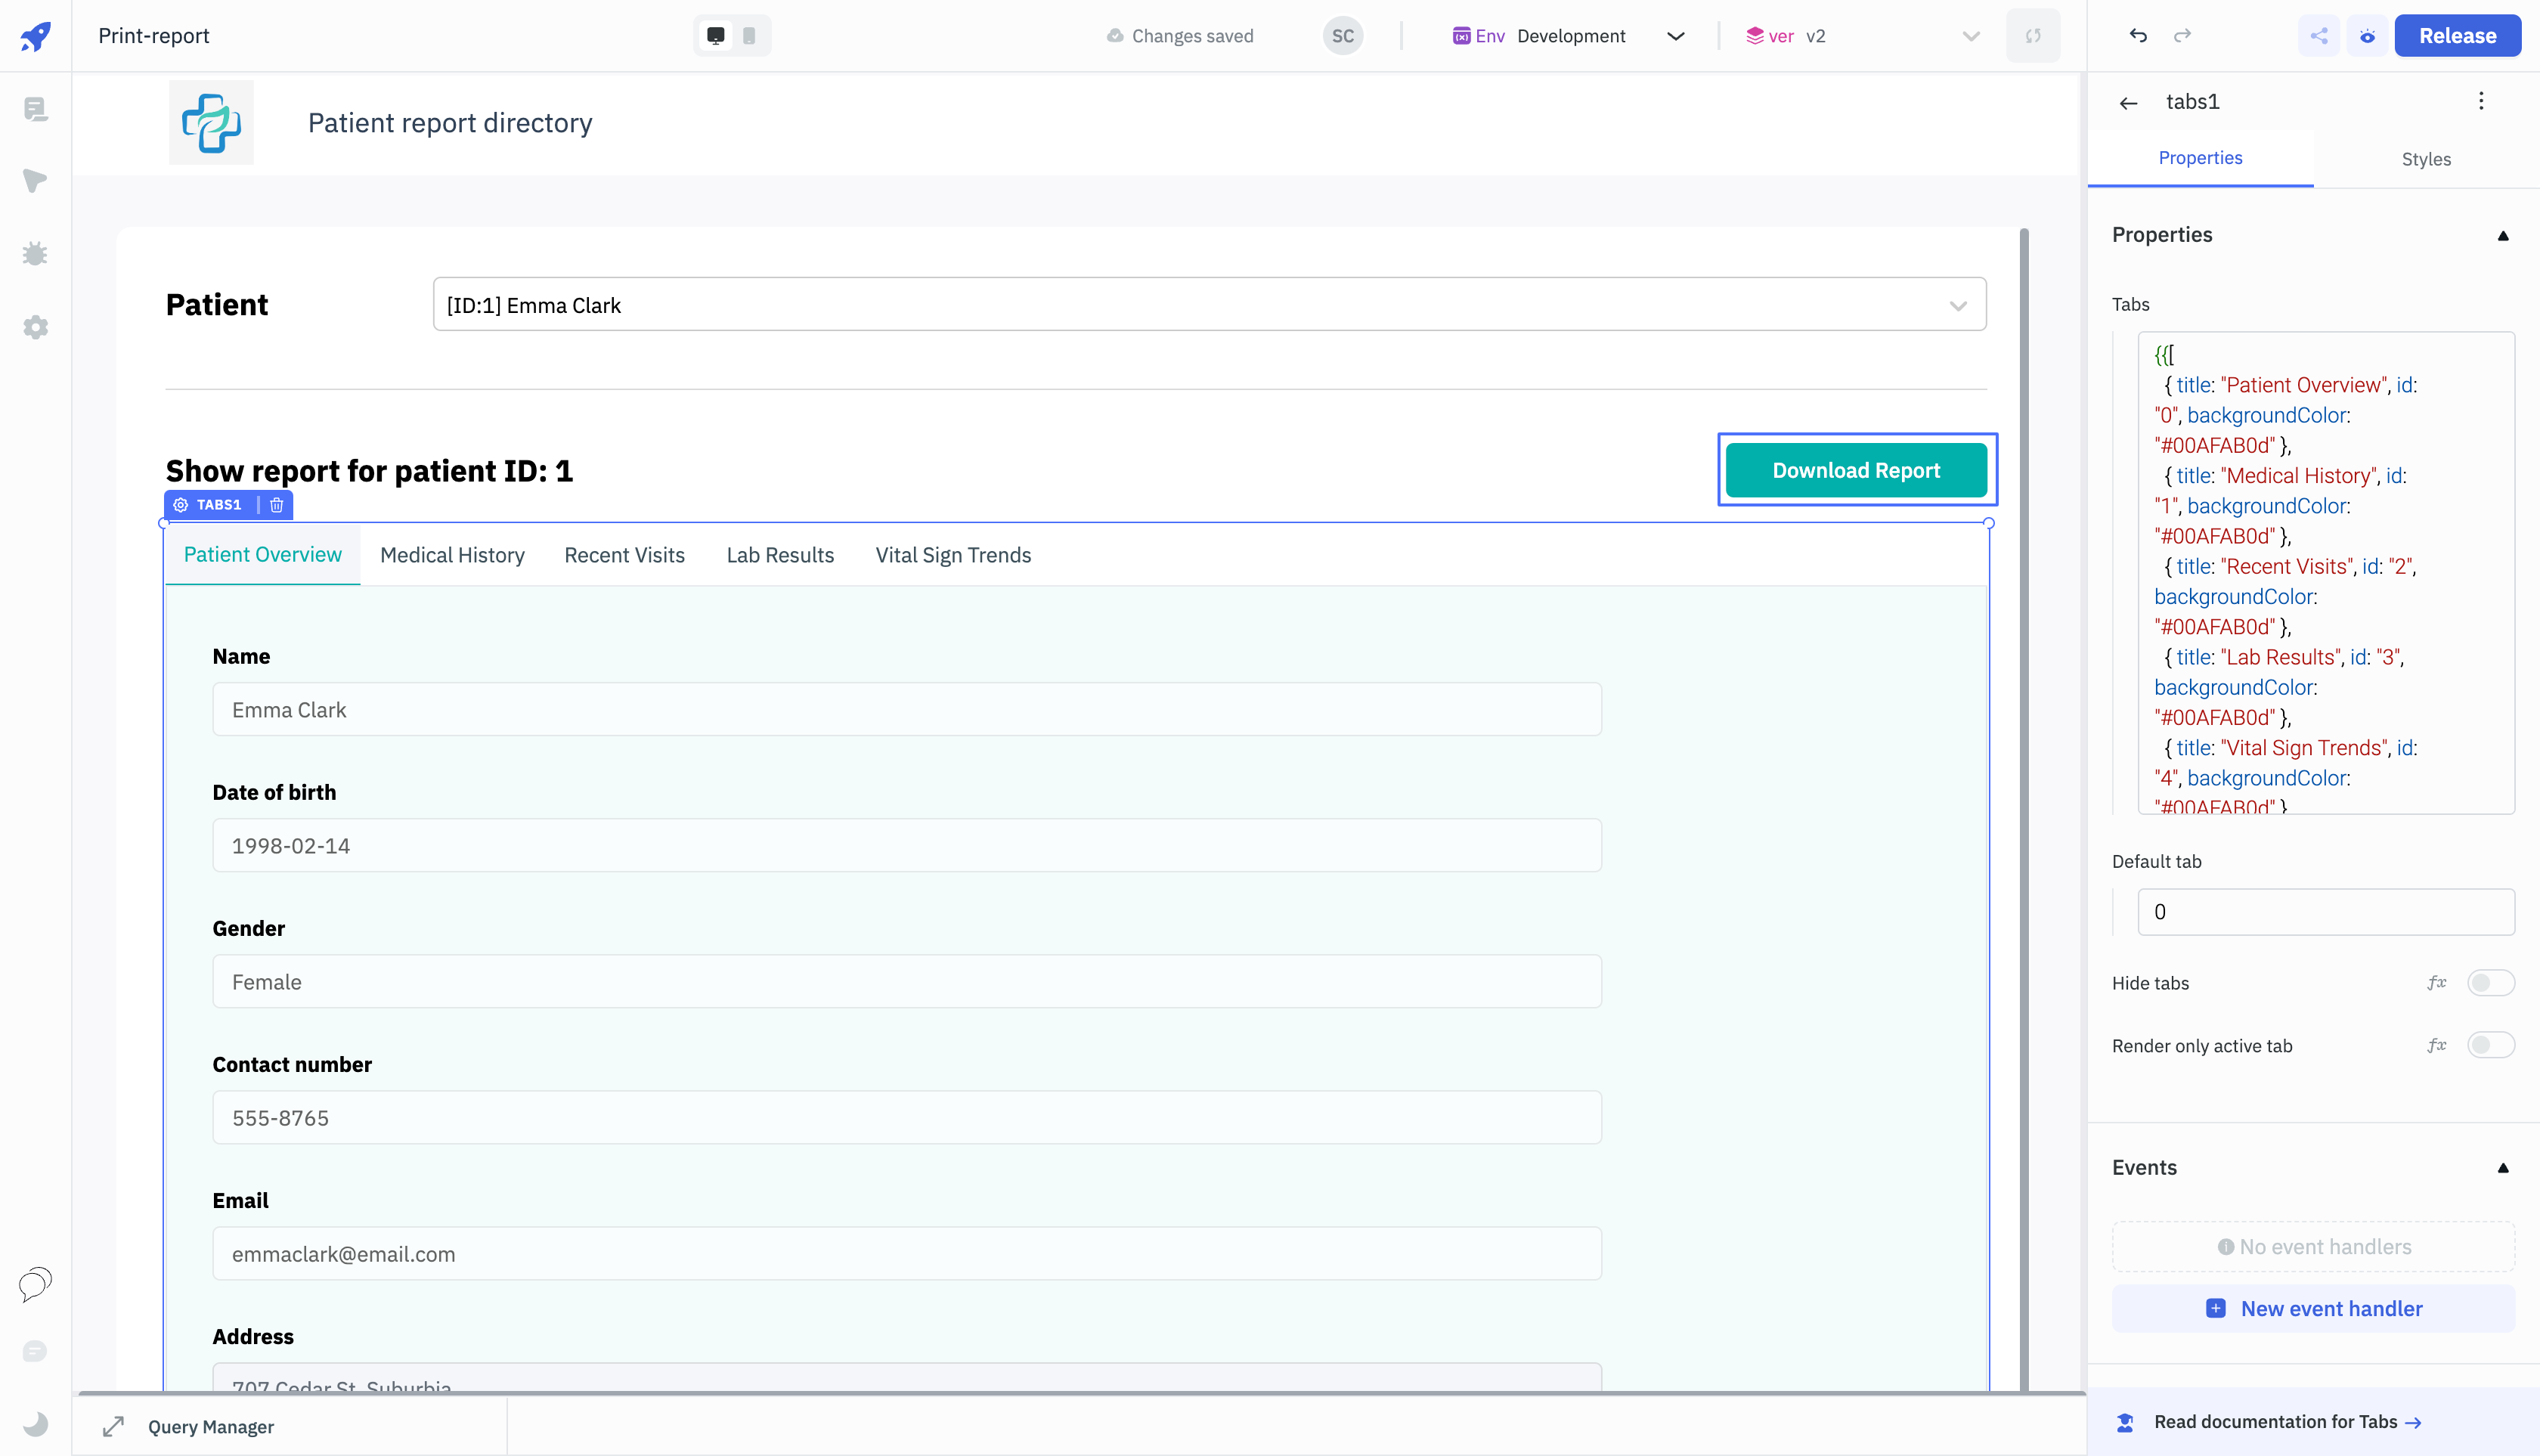Image resolution: width=2540 pixels, height=1456 pixels.
Task: Switch to the Styles tab
Action: [2425, 159]
